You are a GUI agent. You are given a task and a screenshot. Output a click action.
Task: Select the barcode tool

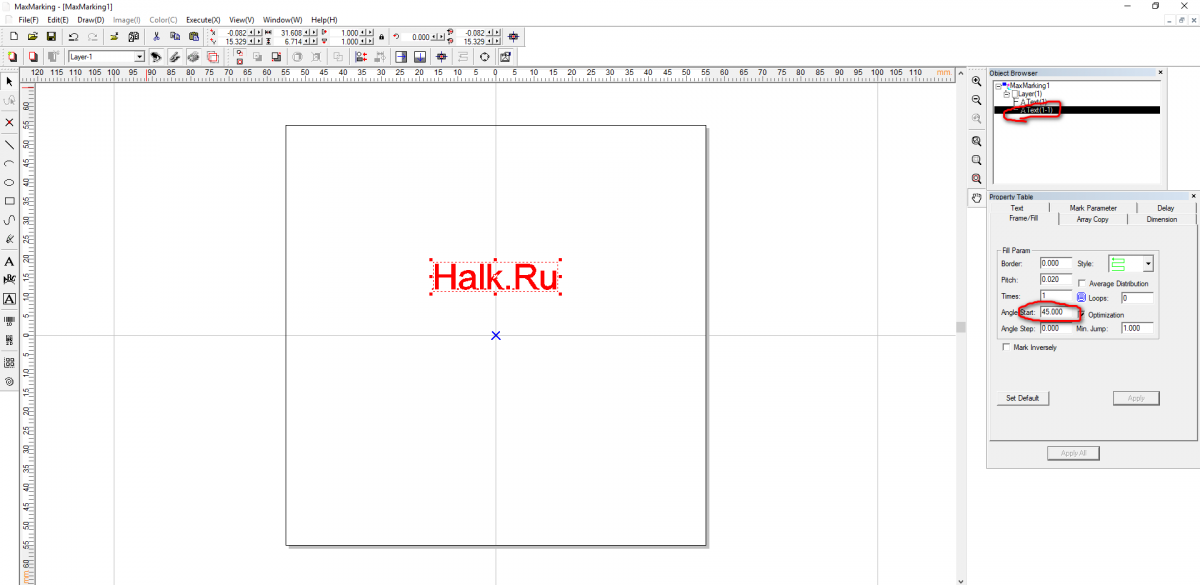pos(10,321)
